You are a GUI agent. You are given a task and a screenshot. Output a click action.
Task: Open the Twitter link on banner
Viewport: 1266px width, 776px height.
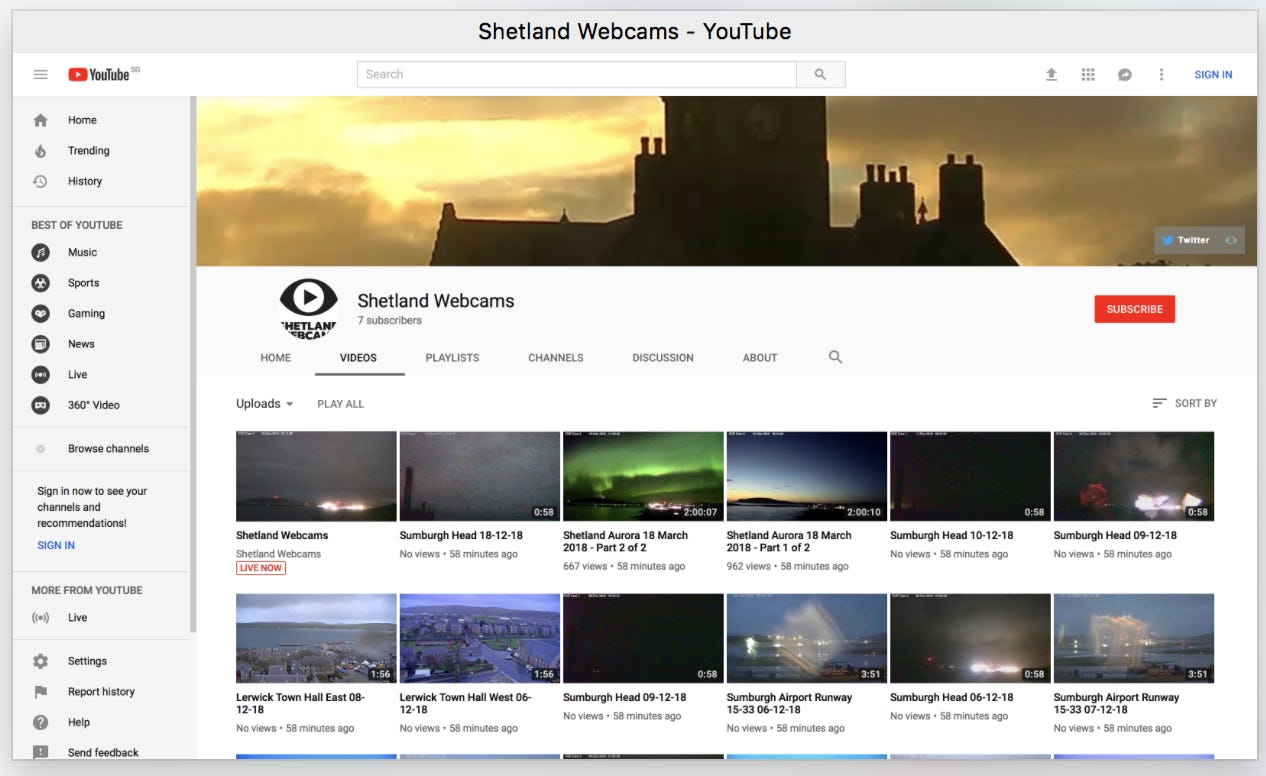pos(1186,240)
